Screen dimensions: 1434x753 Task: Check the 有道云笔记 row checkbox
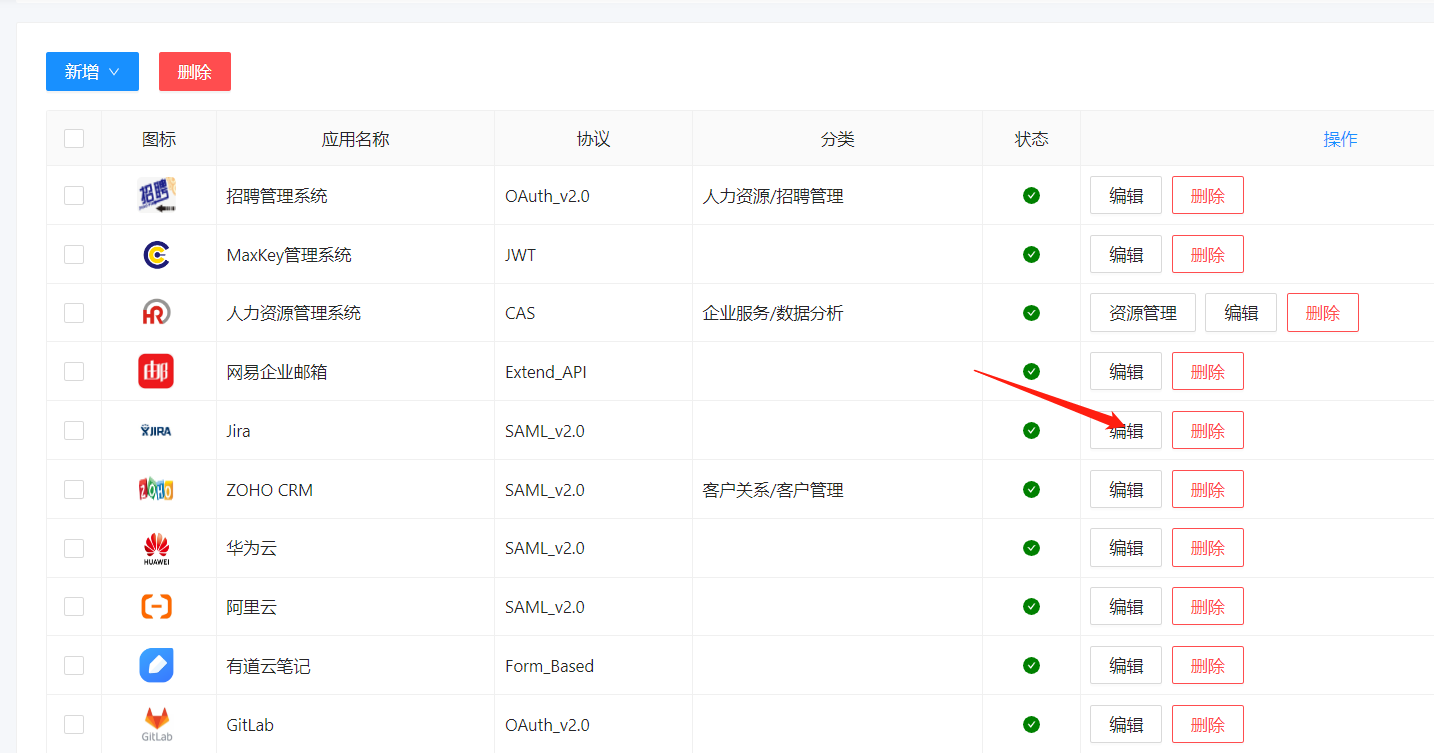click(74, 665)
